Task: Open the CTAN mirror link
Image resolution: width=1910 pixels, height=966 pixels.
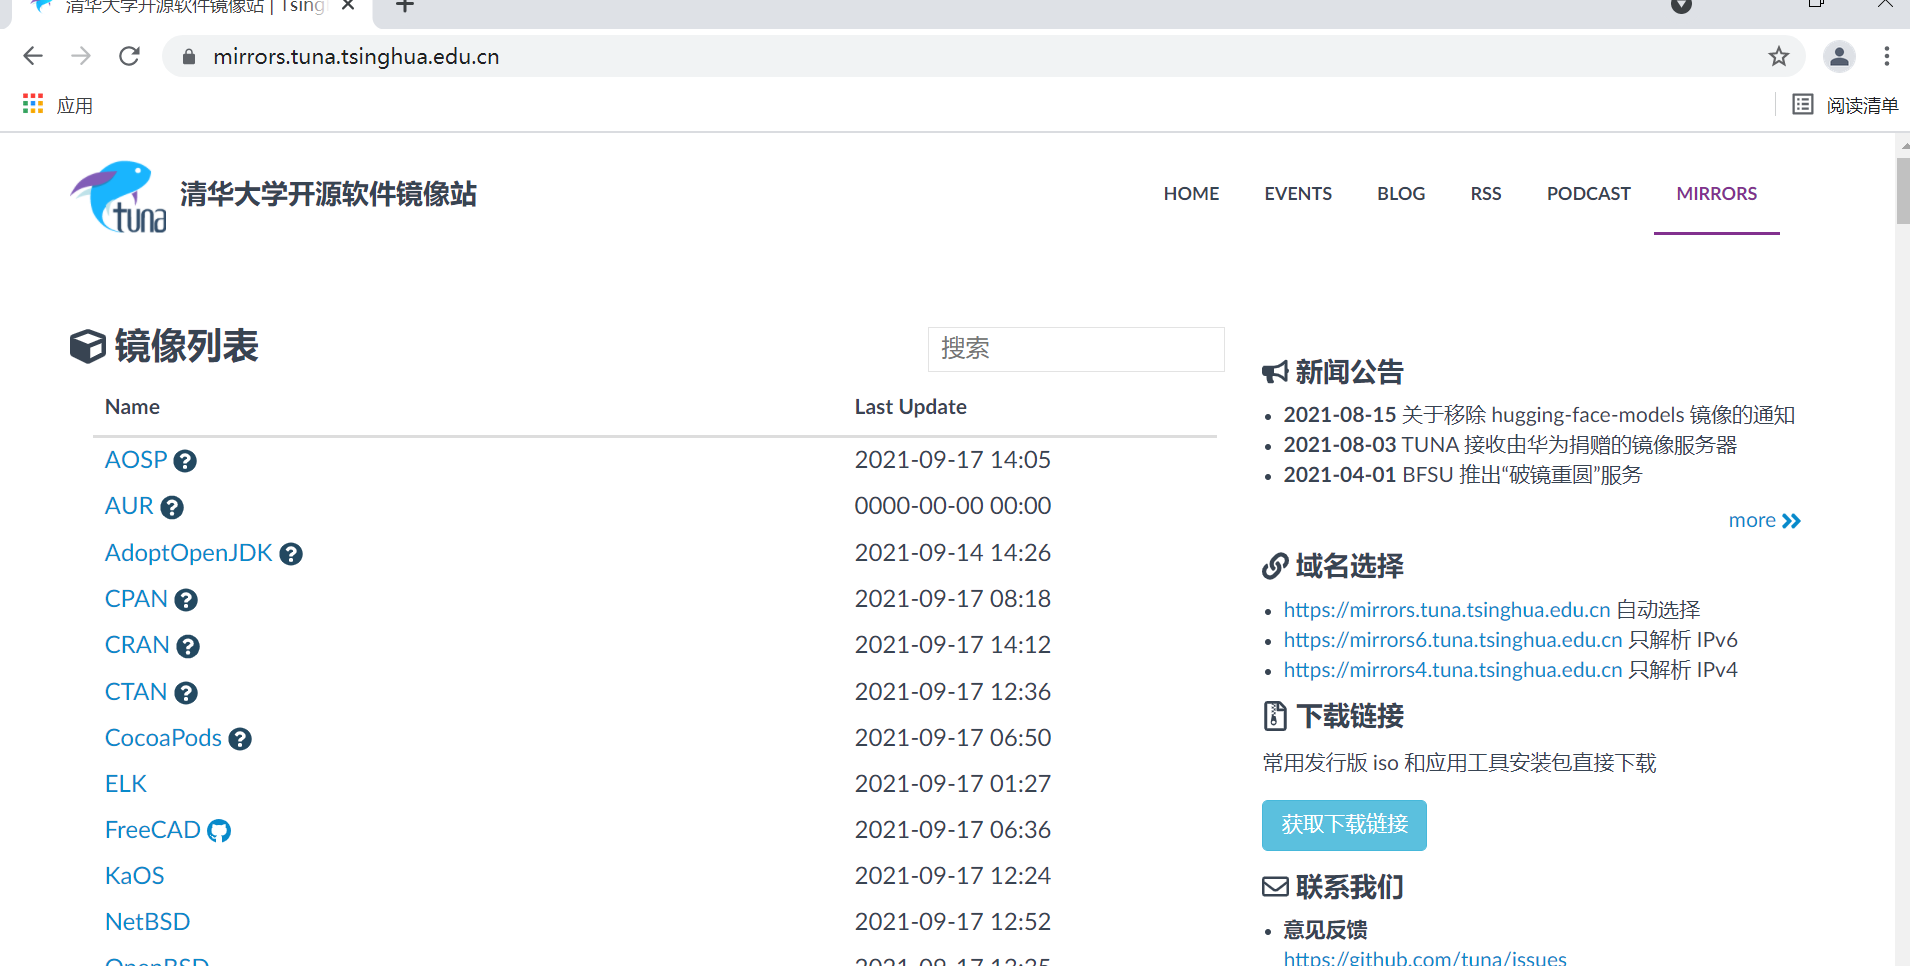Action: [x=136, y=692]
